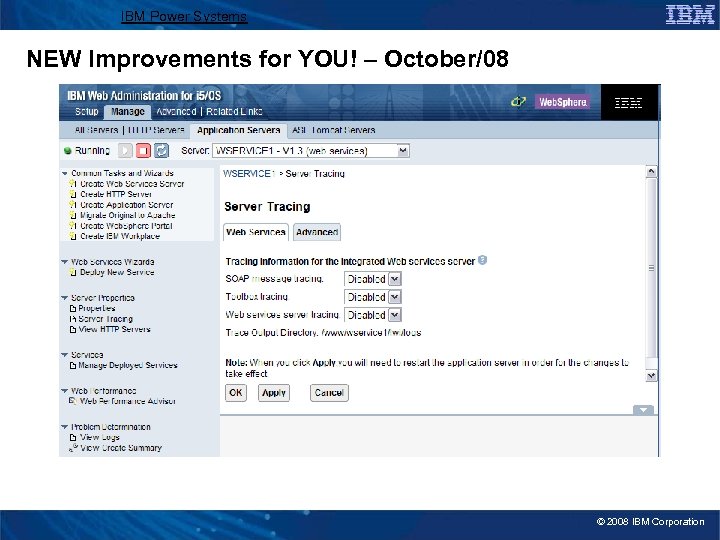Click the page icon beside Properties
Viewport: 720px width, 540px height.
click(x=73, y=309)
